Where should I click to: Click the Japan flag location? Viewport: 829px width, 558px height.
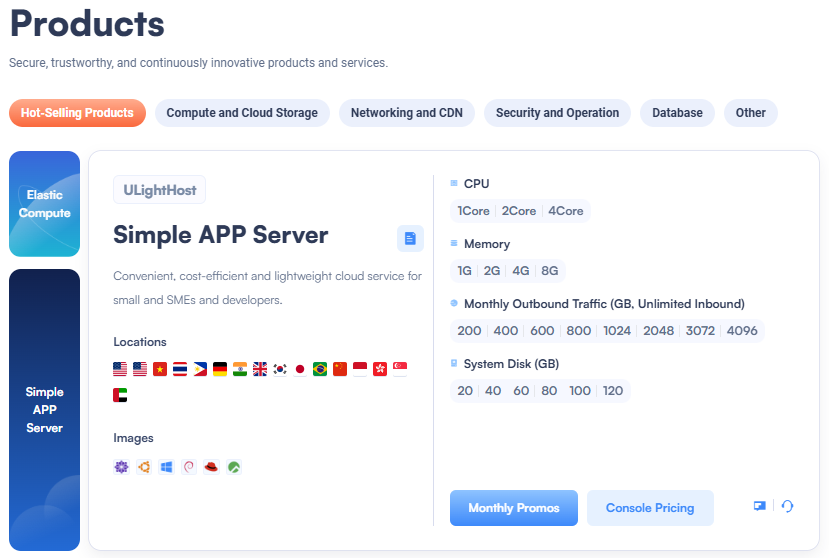click(x=300, y=368)
